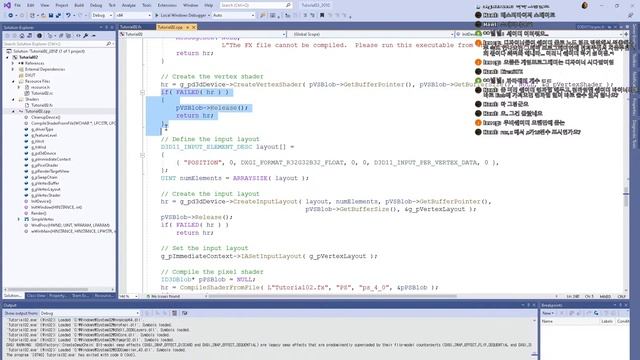Collapse the Resource Files folder
640x360 pixels.
pos(13,81)
